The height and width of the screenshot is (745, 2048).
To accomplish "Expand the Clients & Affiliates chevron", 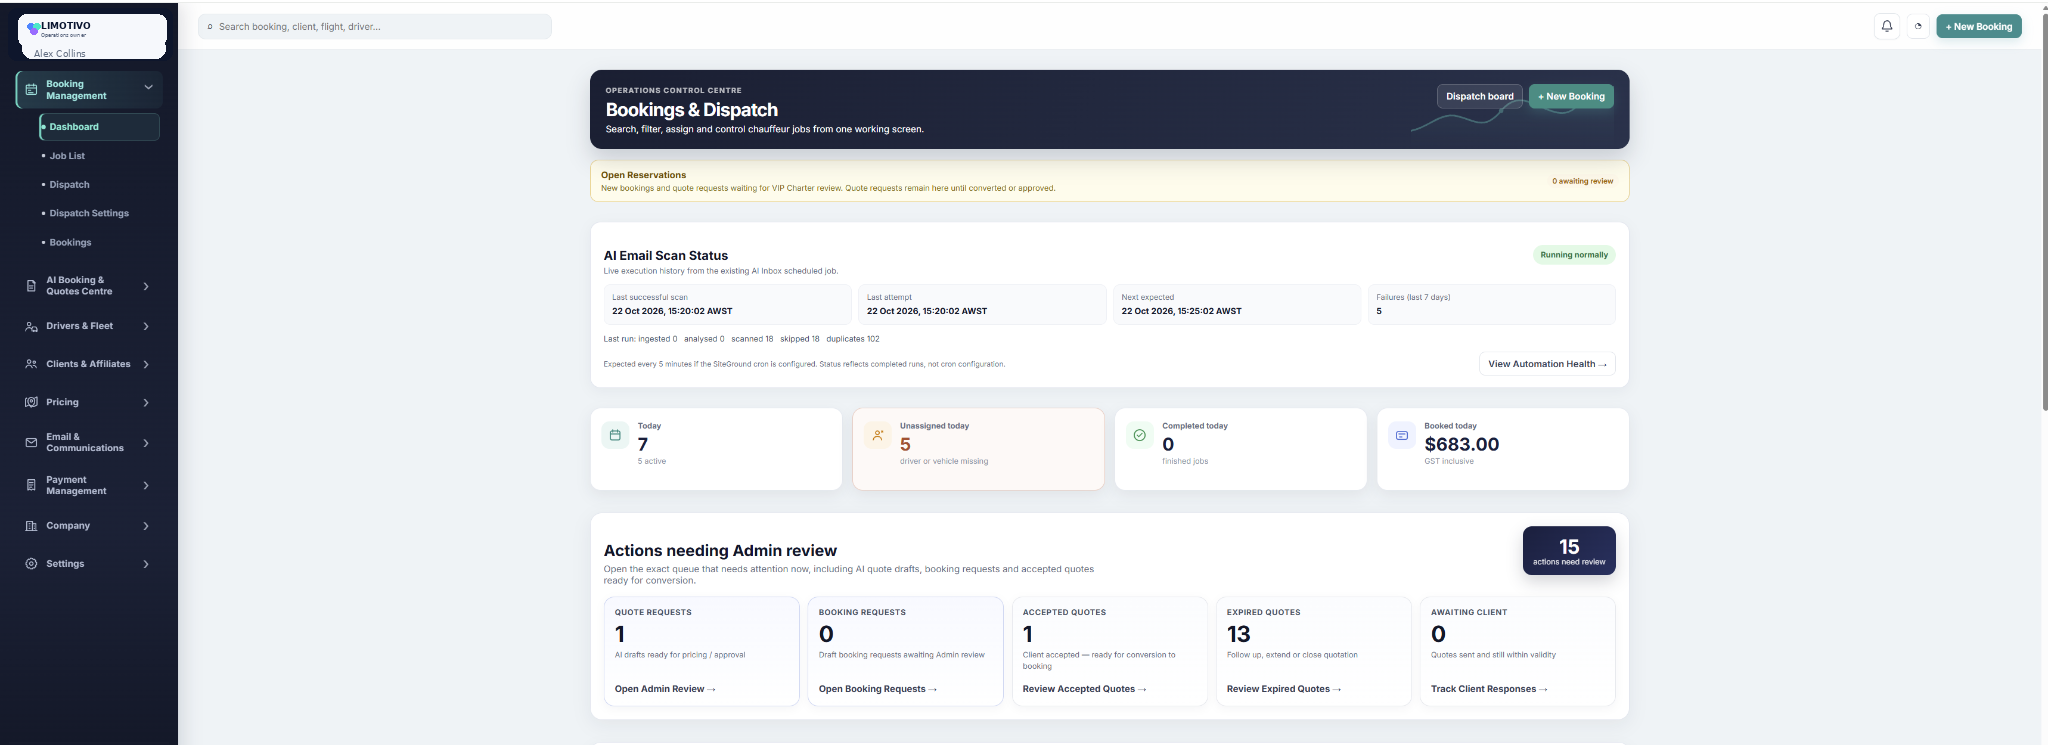I will coord(146,364).
